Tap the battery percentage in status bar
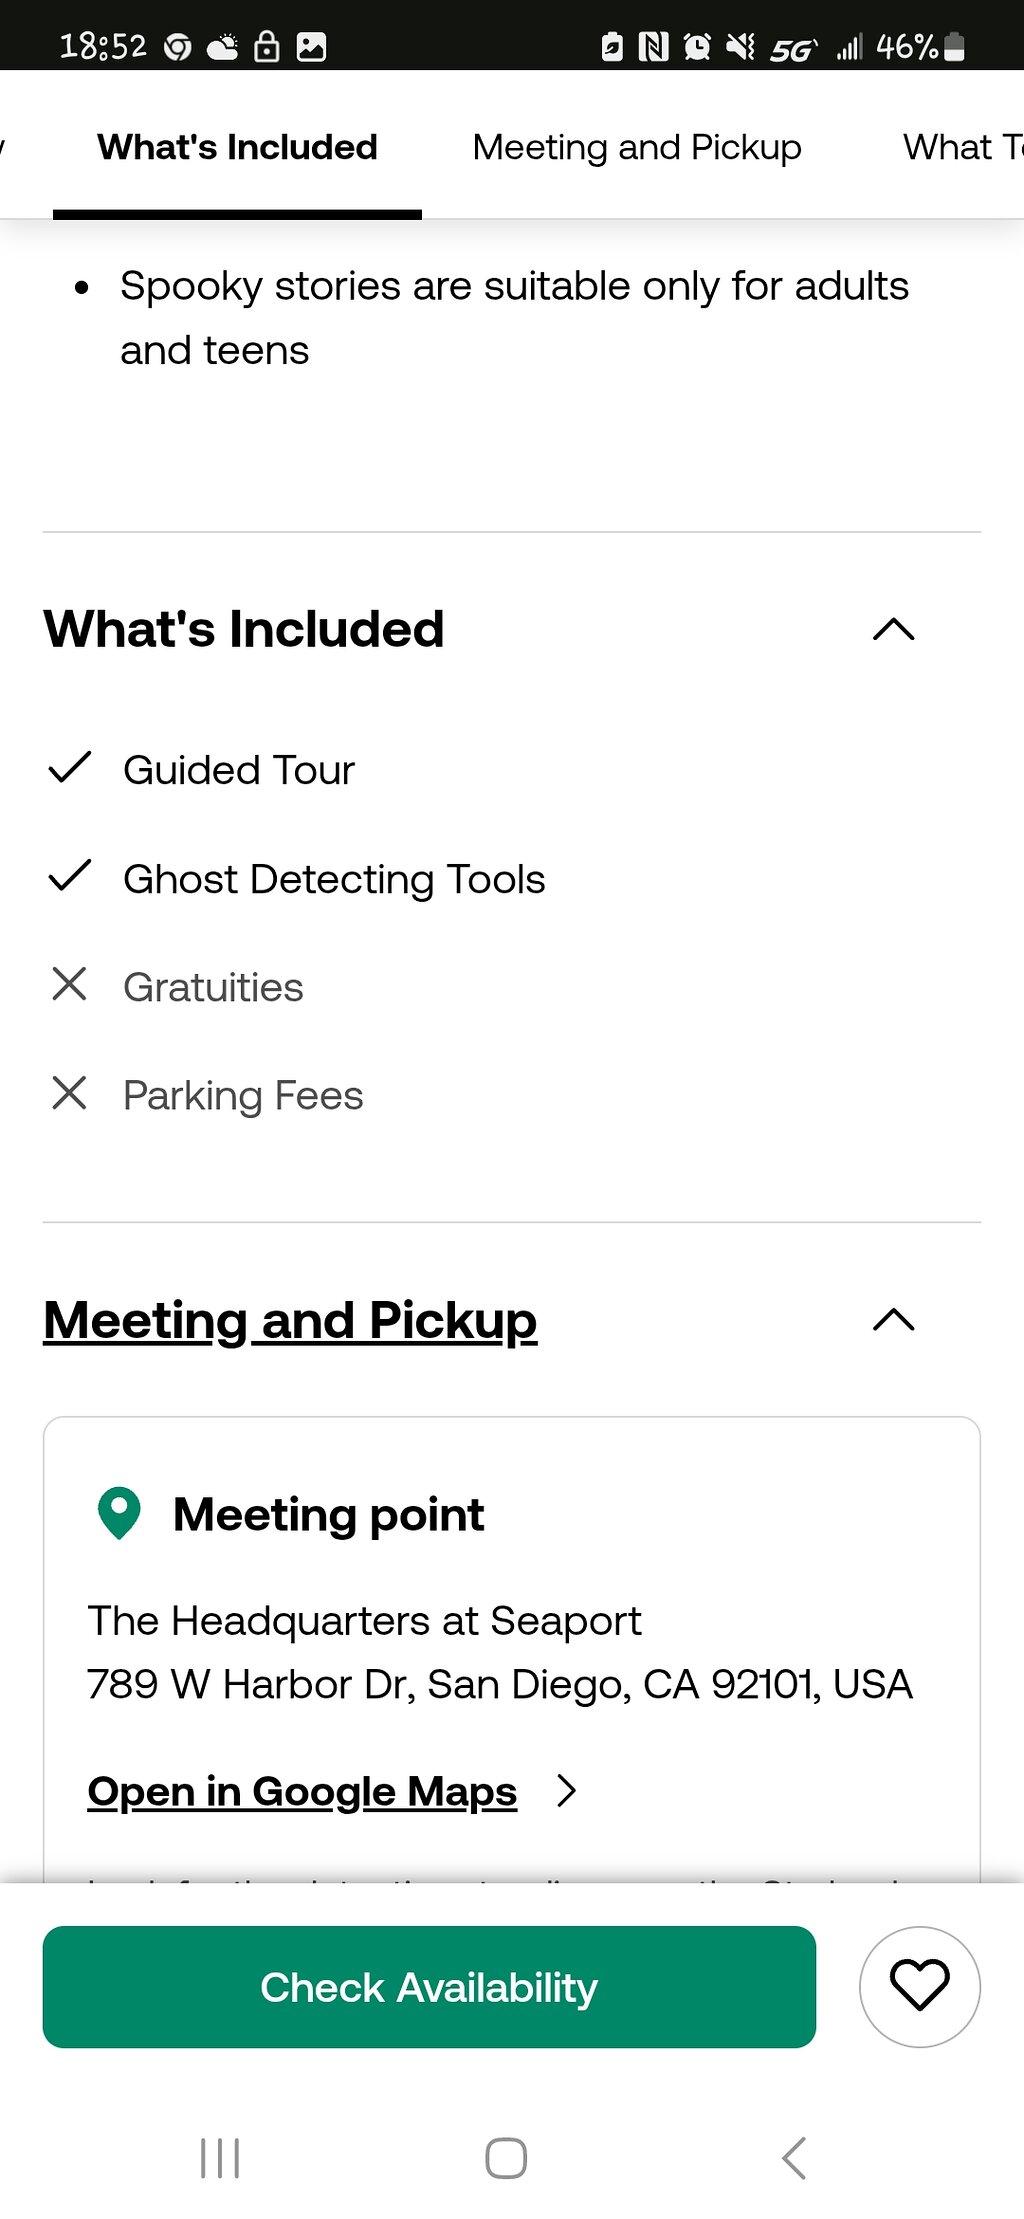Image resolution: width=1024 pixels, height=2219 pixels. tap(906, 46)
